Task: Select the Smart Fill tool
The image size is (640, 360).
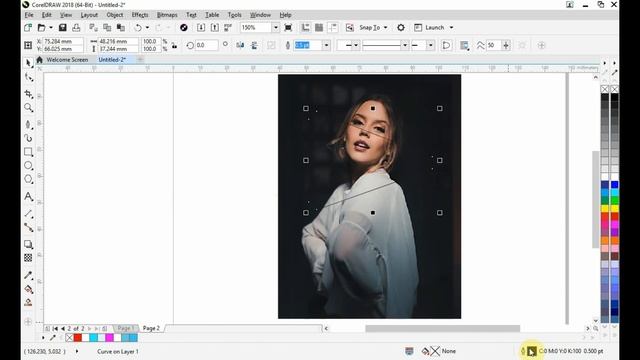Action: tap(28, 302)
